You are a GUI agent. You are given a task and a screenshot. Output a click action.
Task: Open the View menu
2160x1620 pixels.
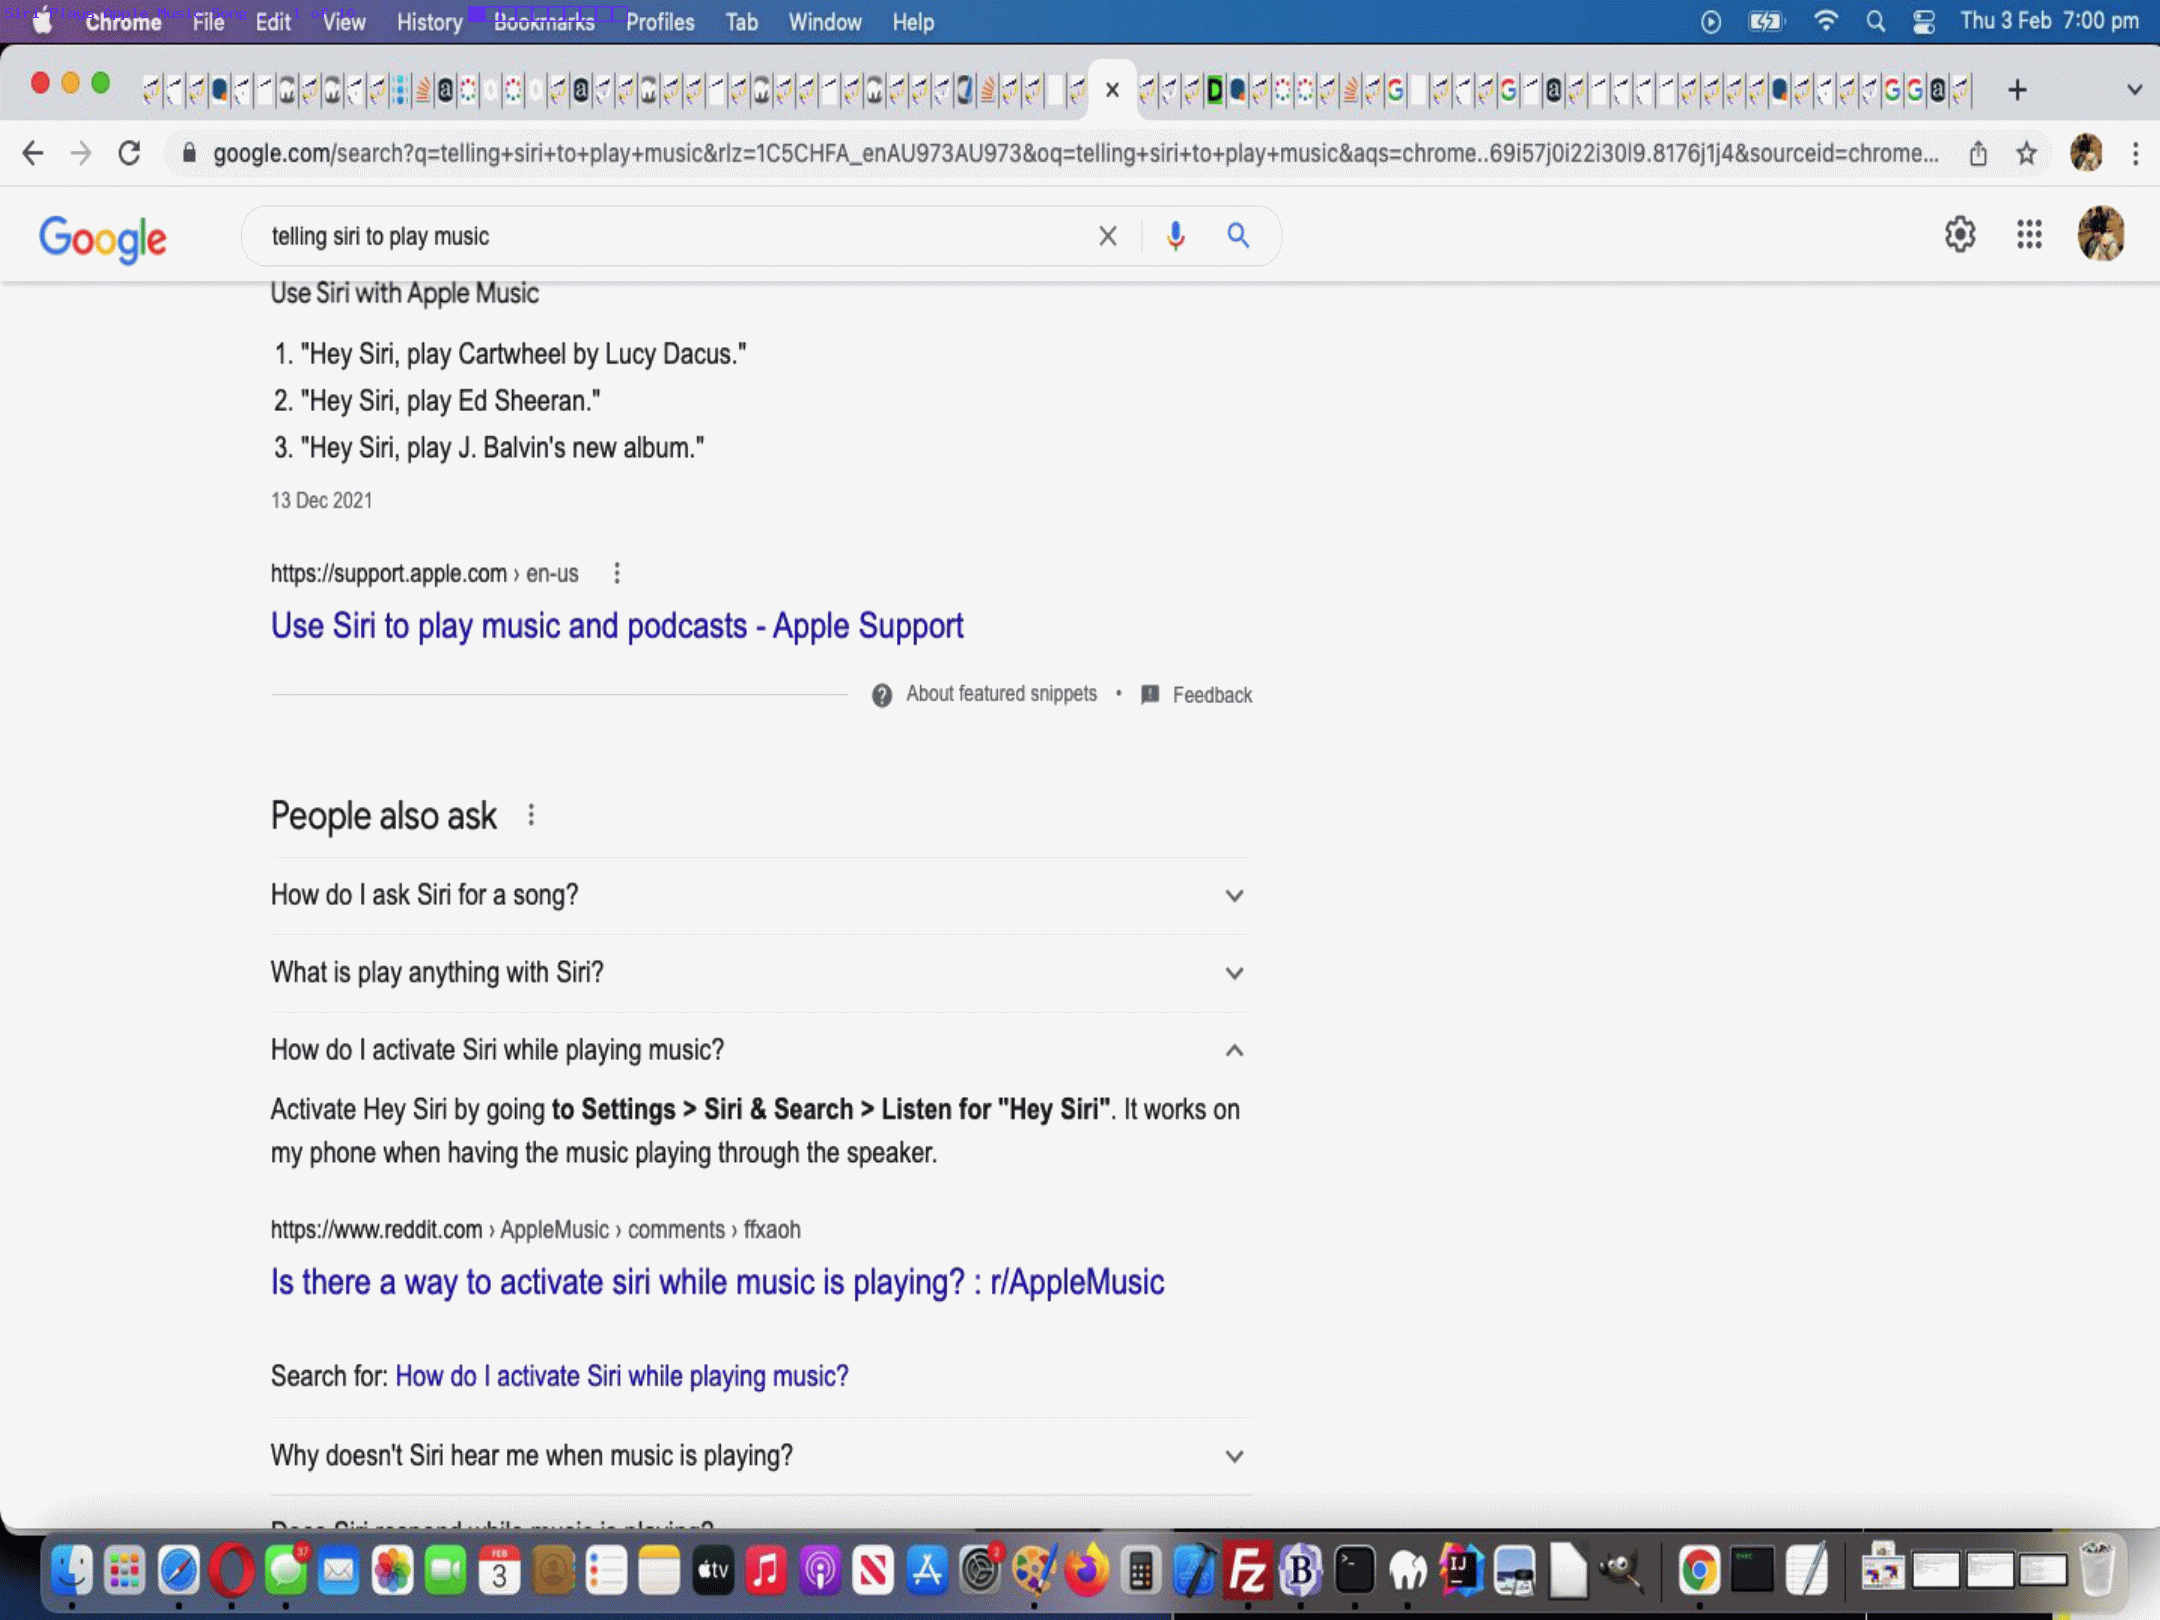(344, 22)
